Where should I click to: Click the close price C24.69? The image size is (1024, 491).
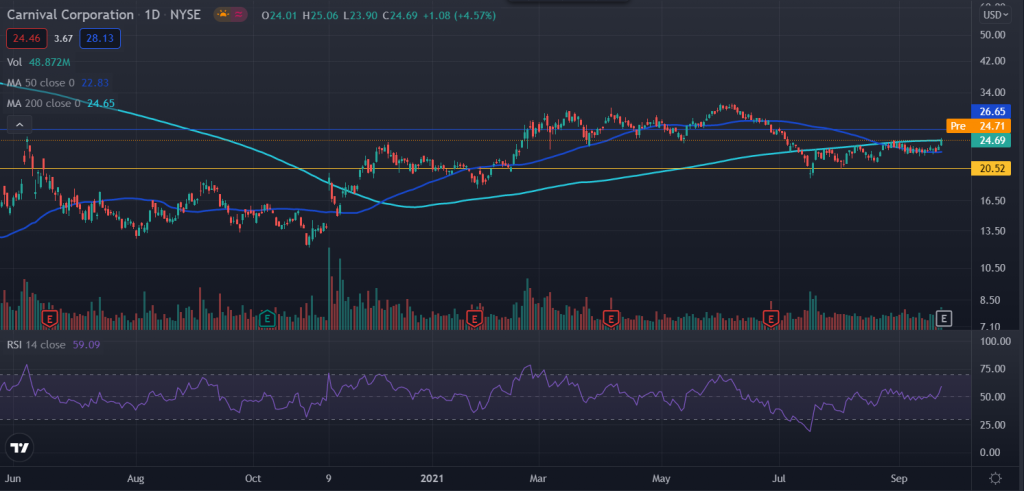coord(400,15)
